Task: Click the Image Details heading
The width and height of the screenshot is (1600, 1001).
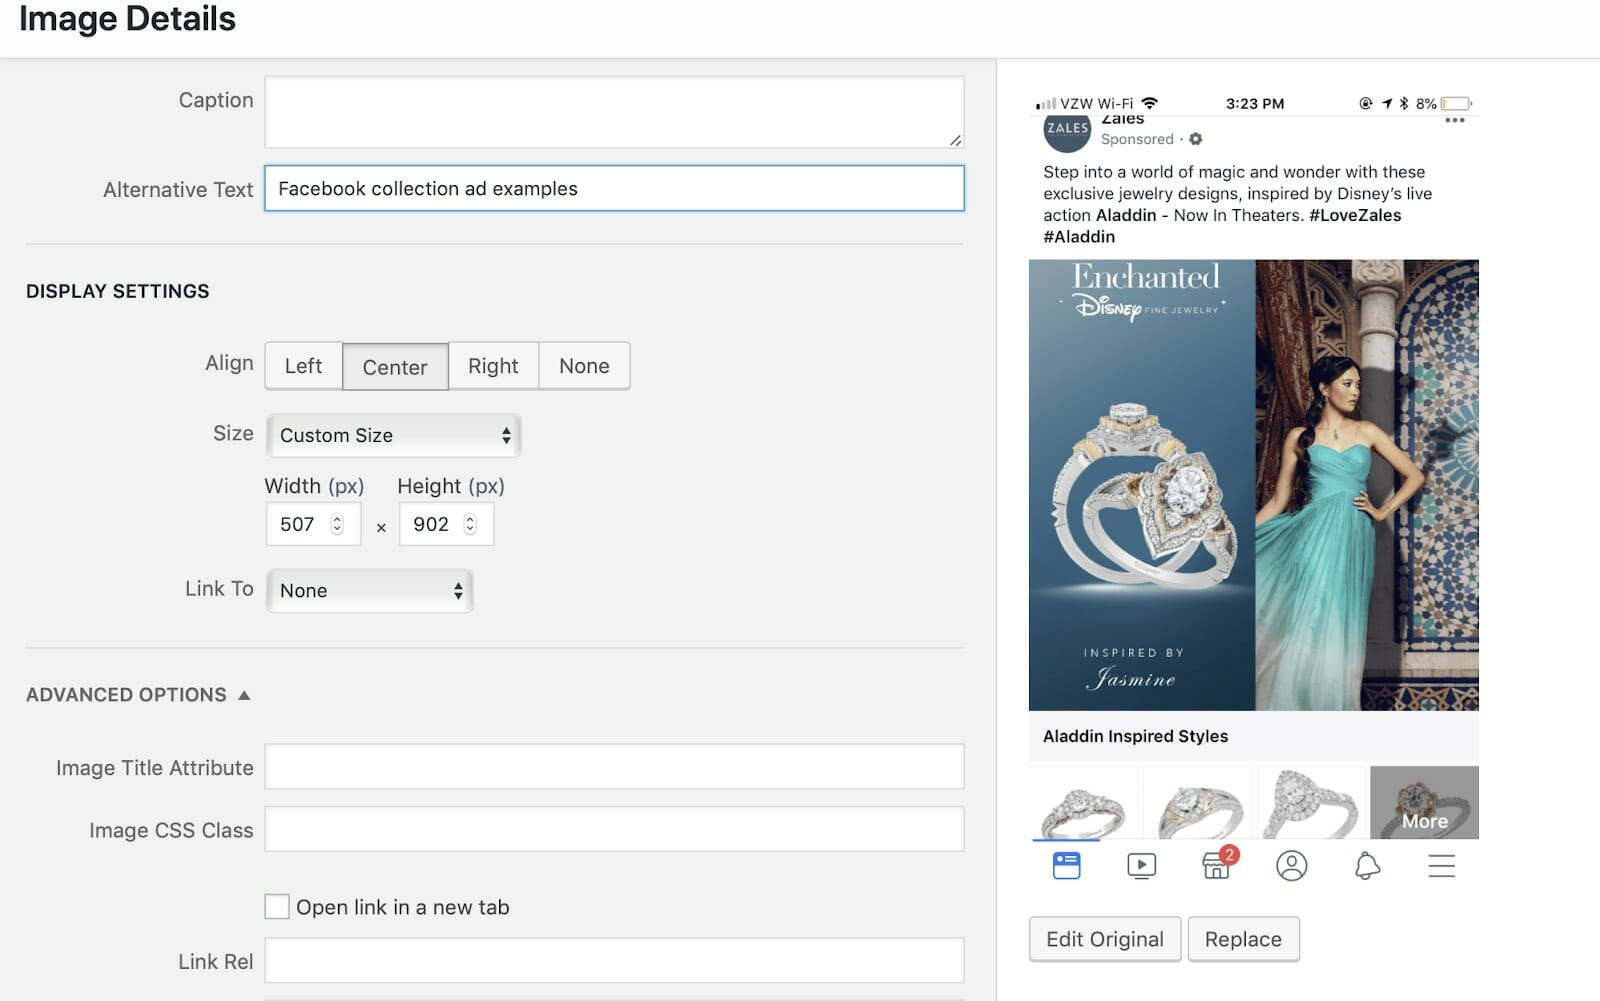Action: [127, 19]
